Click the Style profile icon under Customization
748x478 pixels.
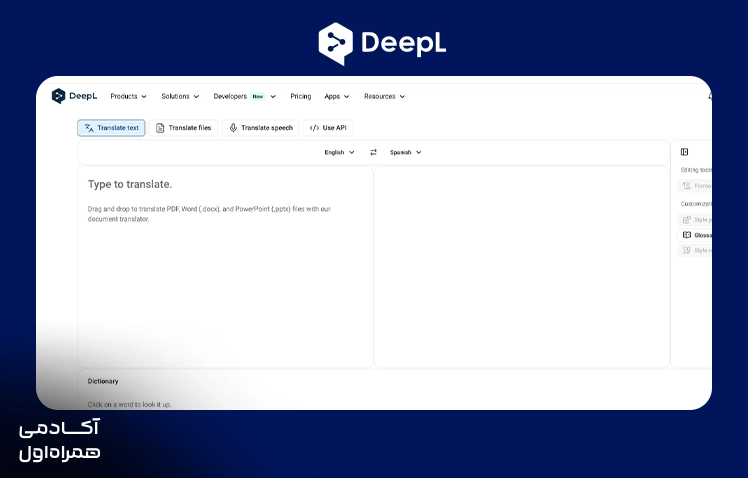point(687,219)
